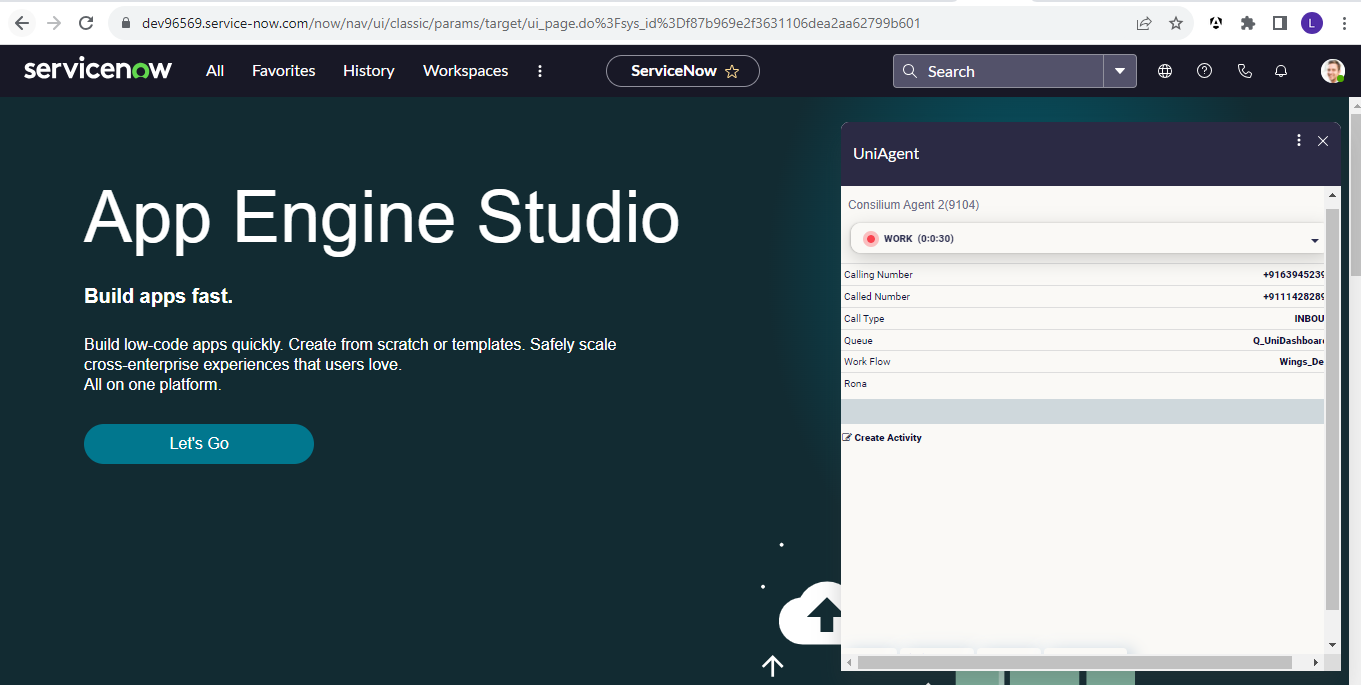1361x685 pixels.
Task: Click the share this page icon
Action: 1144,23
